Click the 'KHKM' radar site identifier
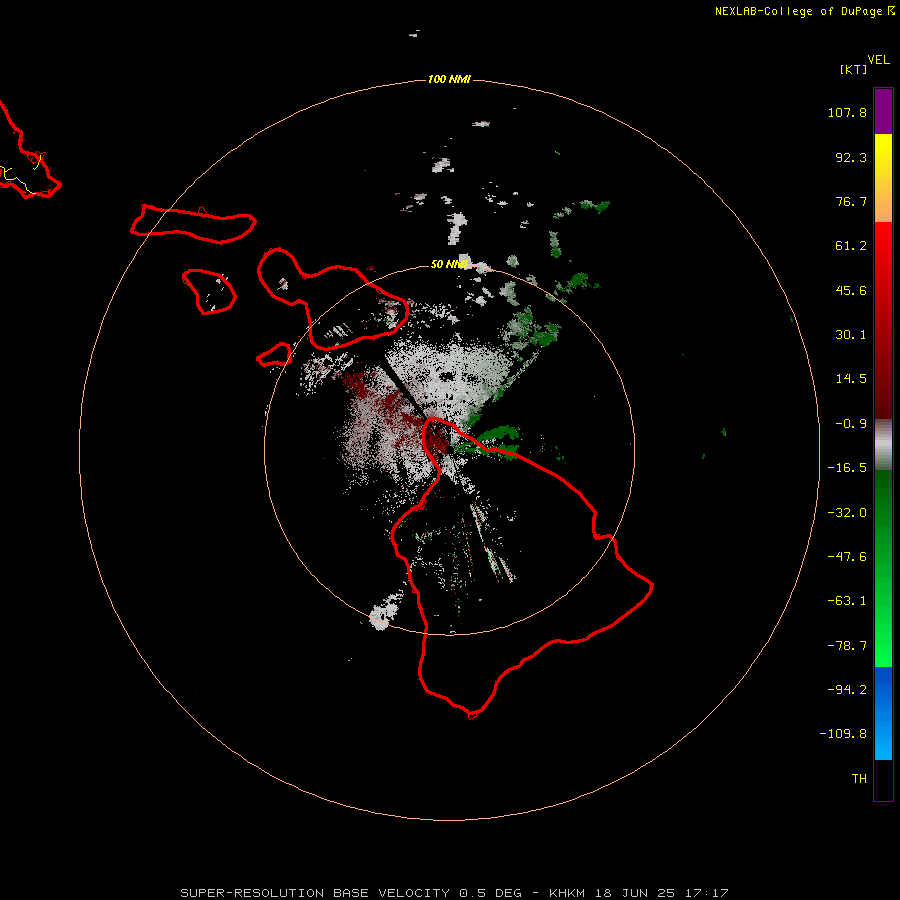Image resolution: width=900 pixels, height=900 pixels. click(x=567, y=893)
